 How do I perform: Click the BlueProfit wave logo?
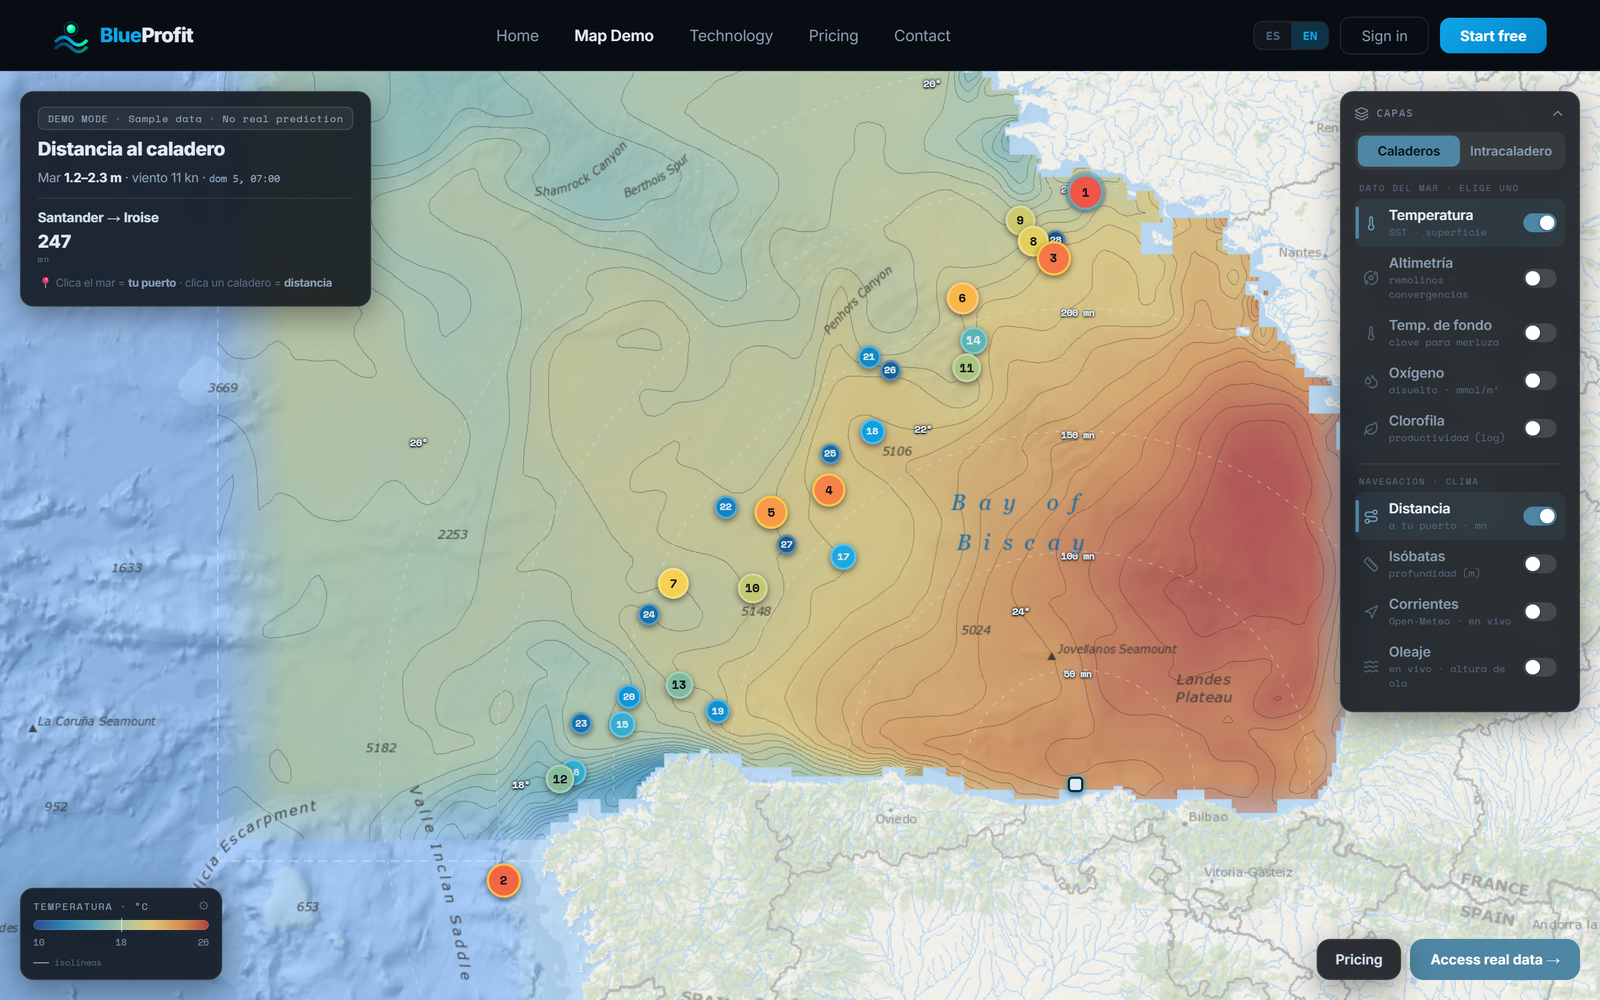coord(71,37)
